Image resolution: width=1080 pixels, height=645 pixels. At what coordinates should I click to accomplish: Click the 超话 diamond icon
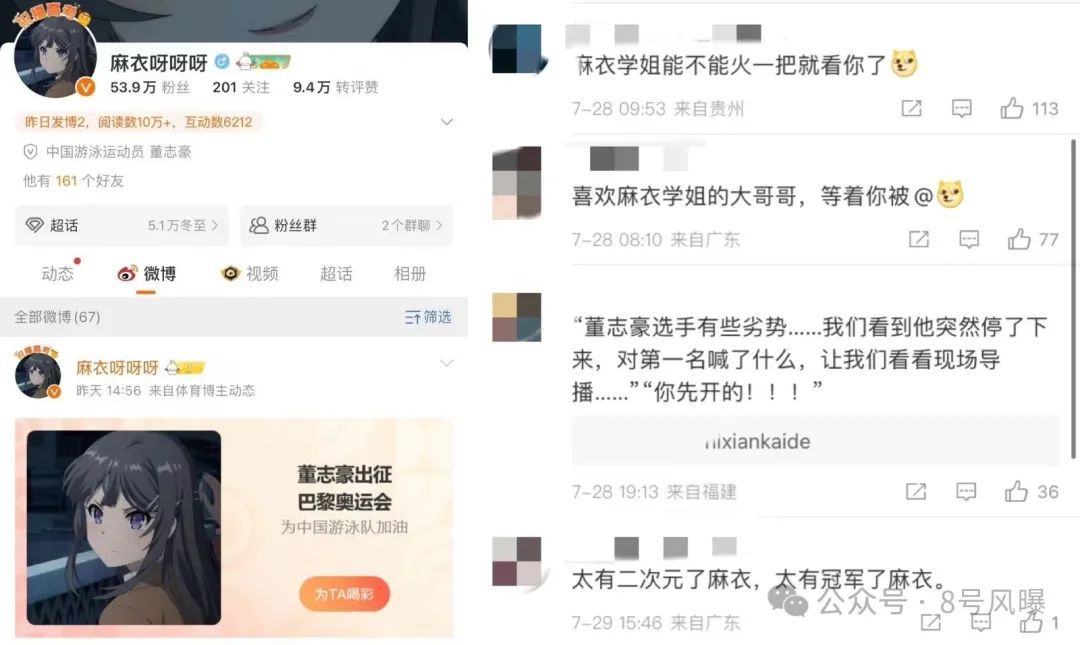click(34, 225)
